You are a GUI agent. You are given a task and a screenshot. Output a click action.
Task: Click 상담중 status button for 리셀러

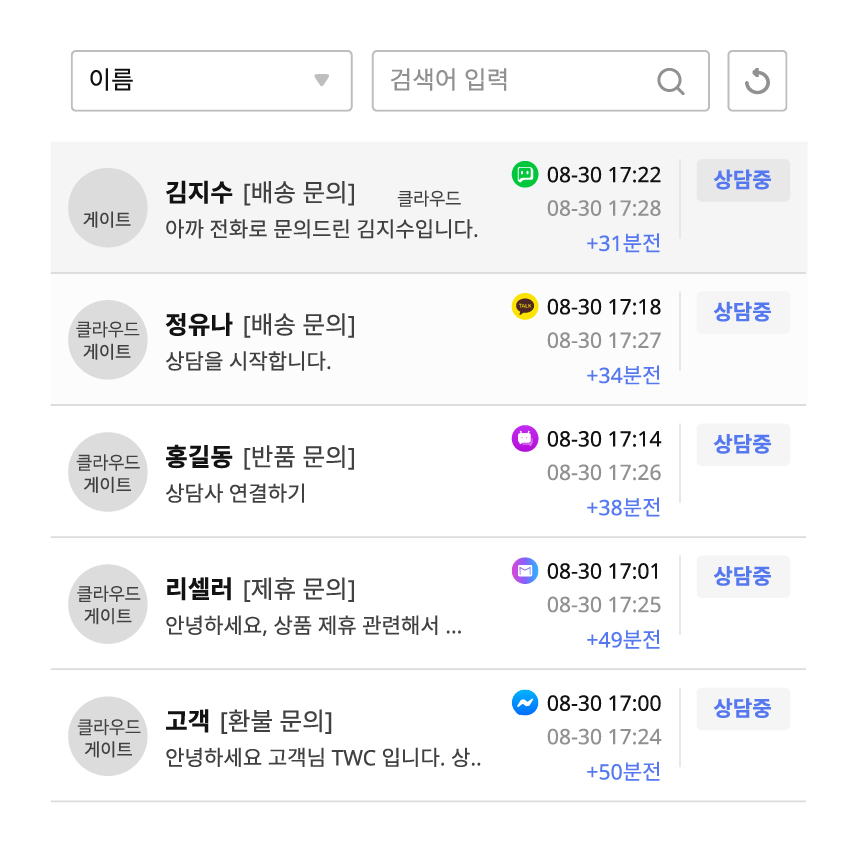[743, 577]
